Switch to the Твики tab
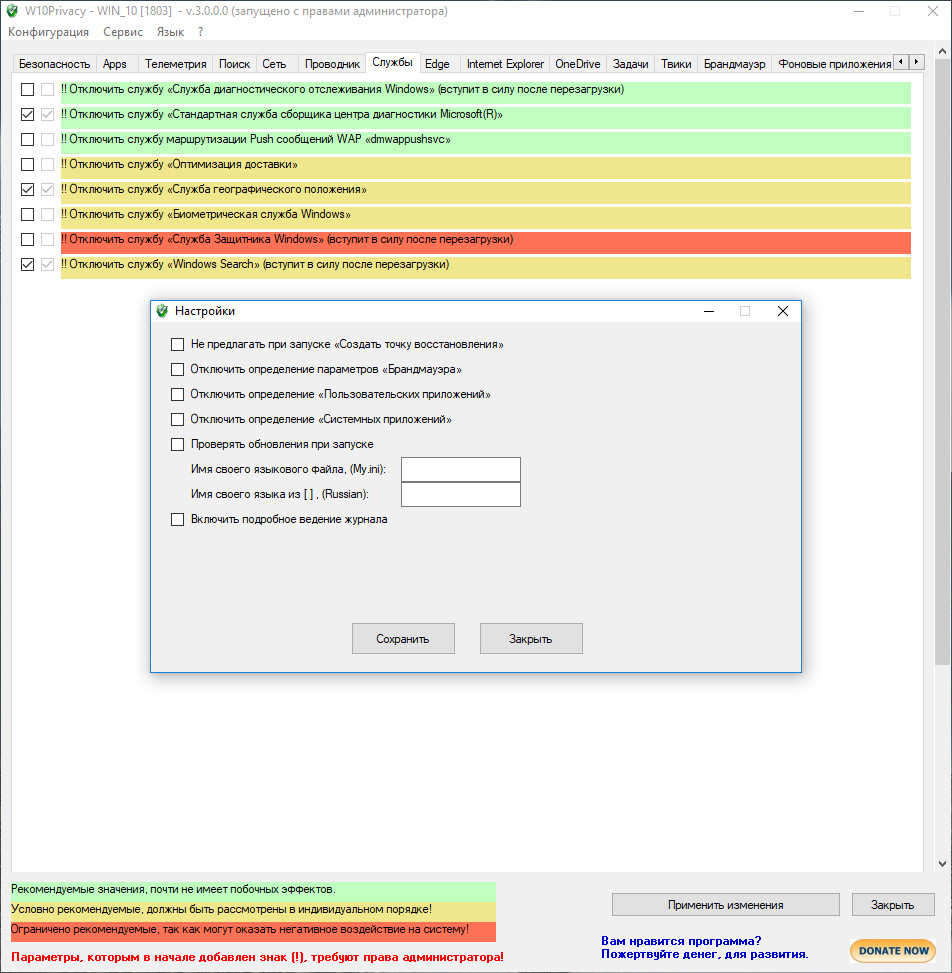The width and height of the screenshot is (952, 973). [x=676, y=64]
